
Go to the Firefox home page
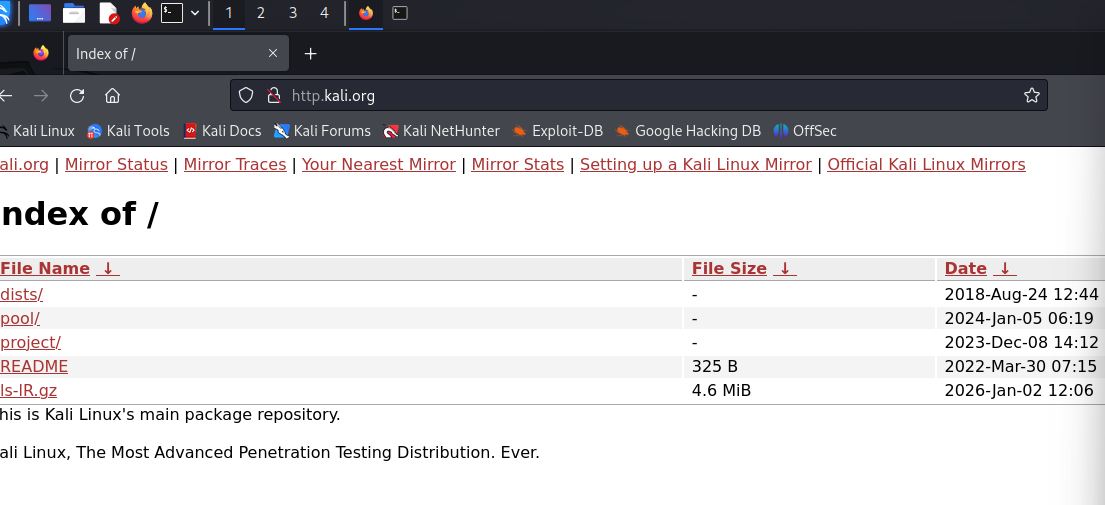[x=112, y=96]
